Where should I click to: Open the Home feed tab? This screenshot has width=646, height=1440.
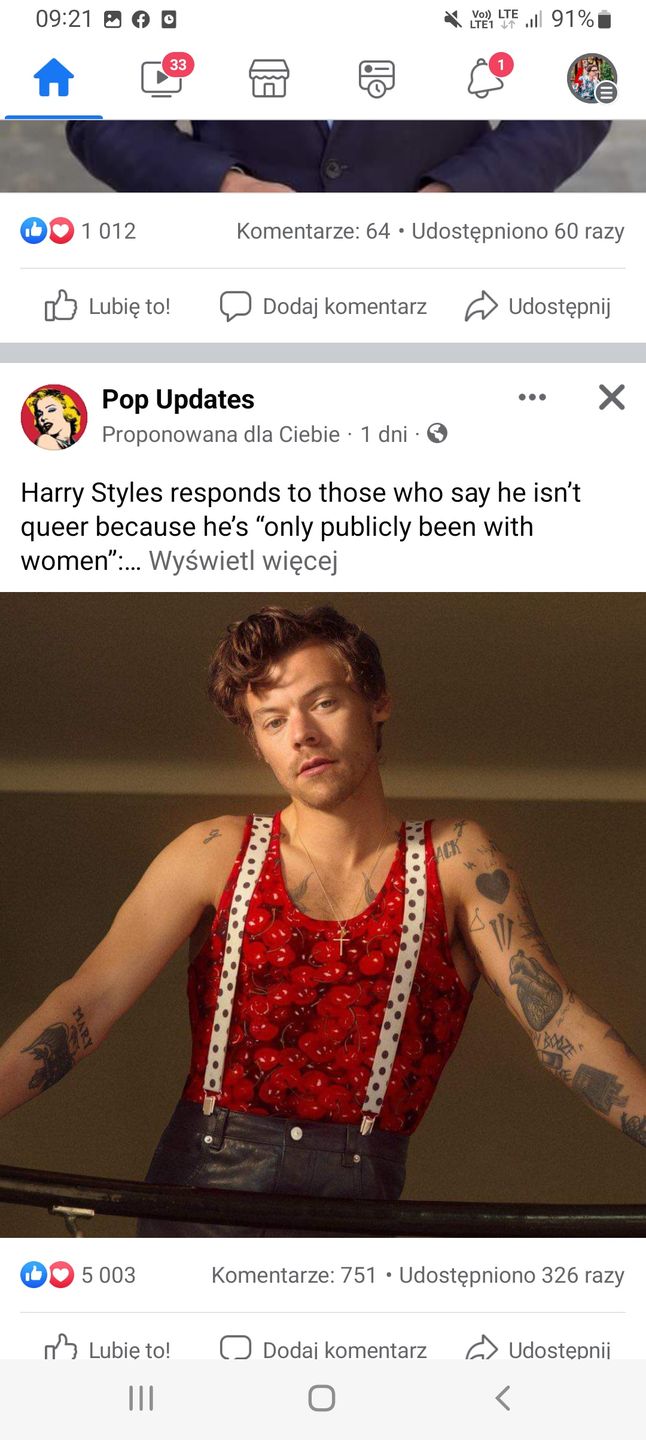54,78
